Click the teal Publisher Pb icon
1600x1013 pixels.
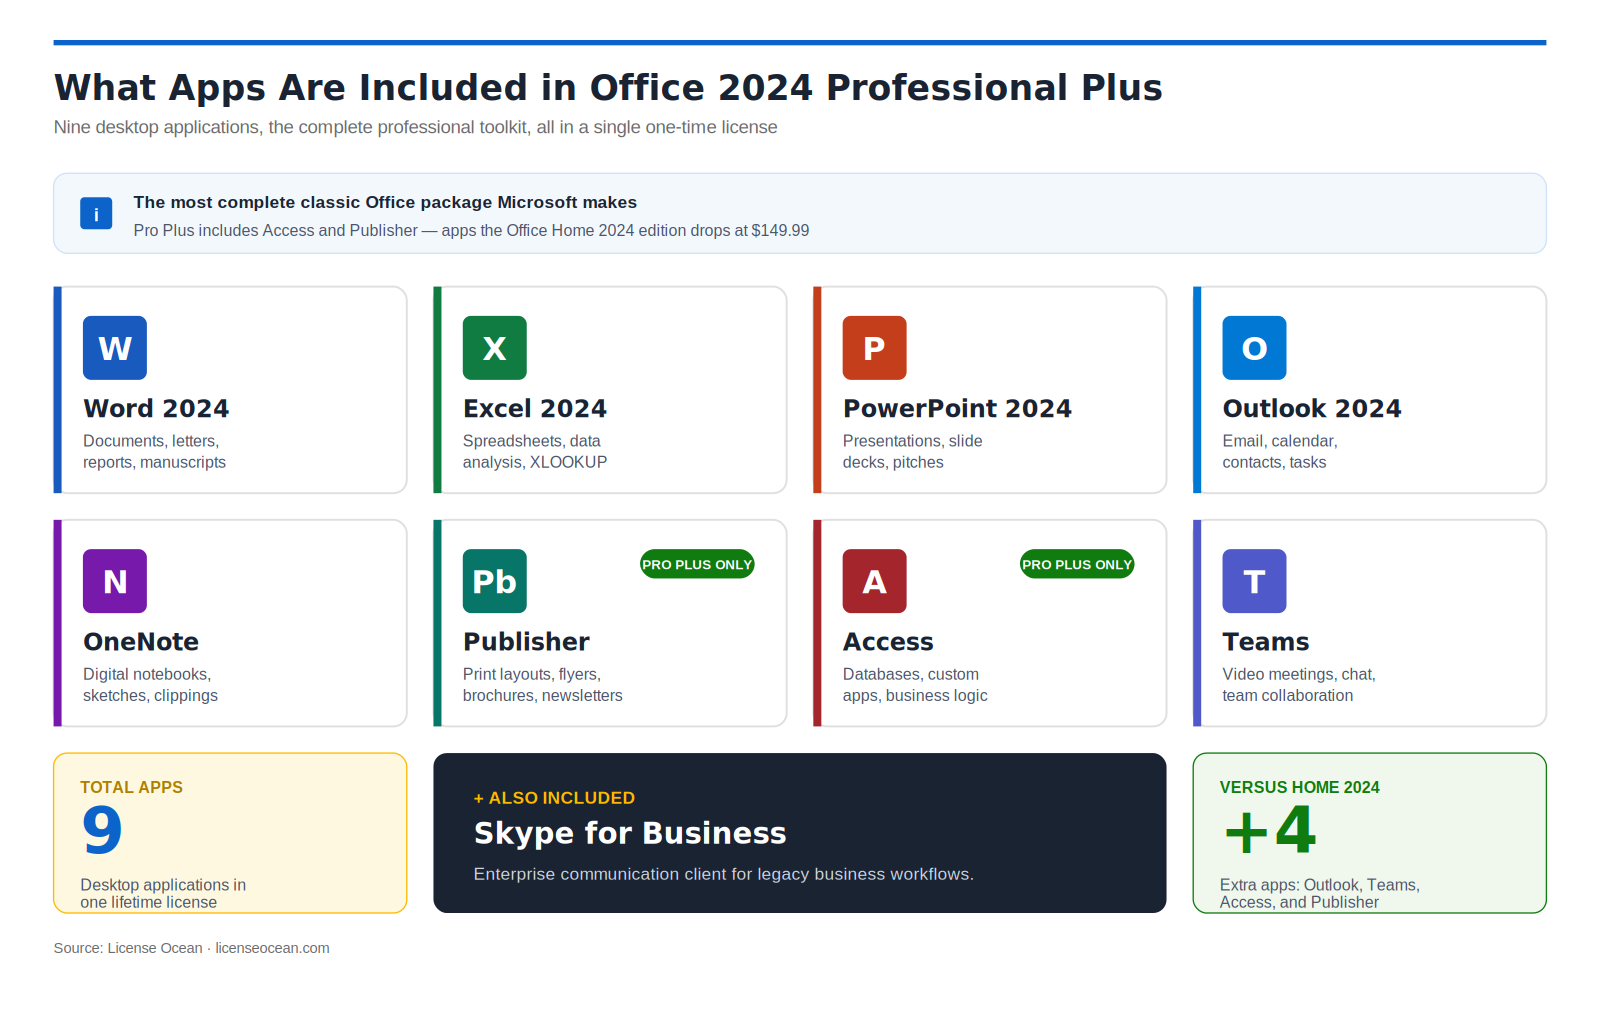click(x=495, y=581)
